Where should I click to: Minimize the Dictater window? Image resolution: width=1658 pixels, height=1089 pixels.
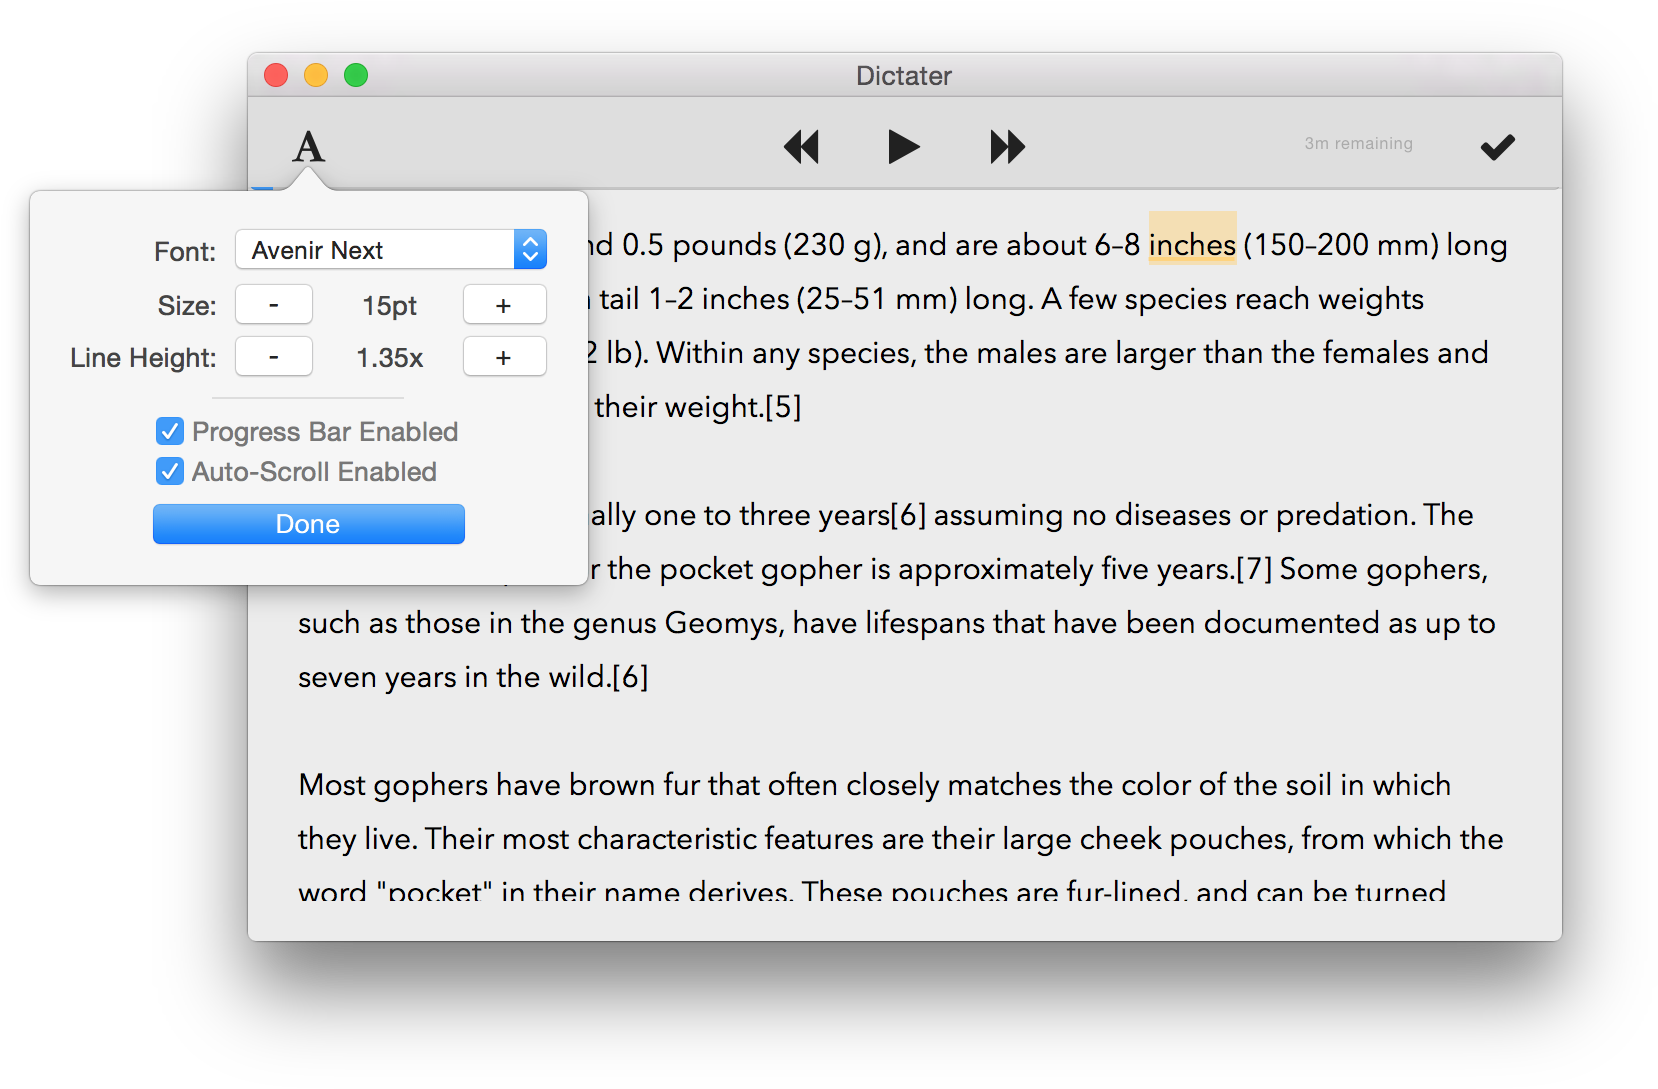[x=316, y=76]
